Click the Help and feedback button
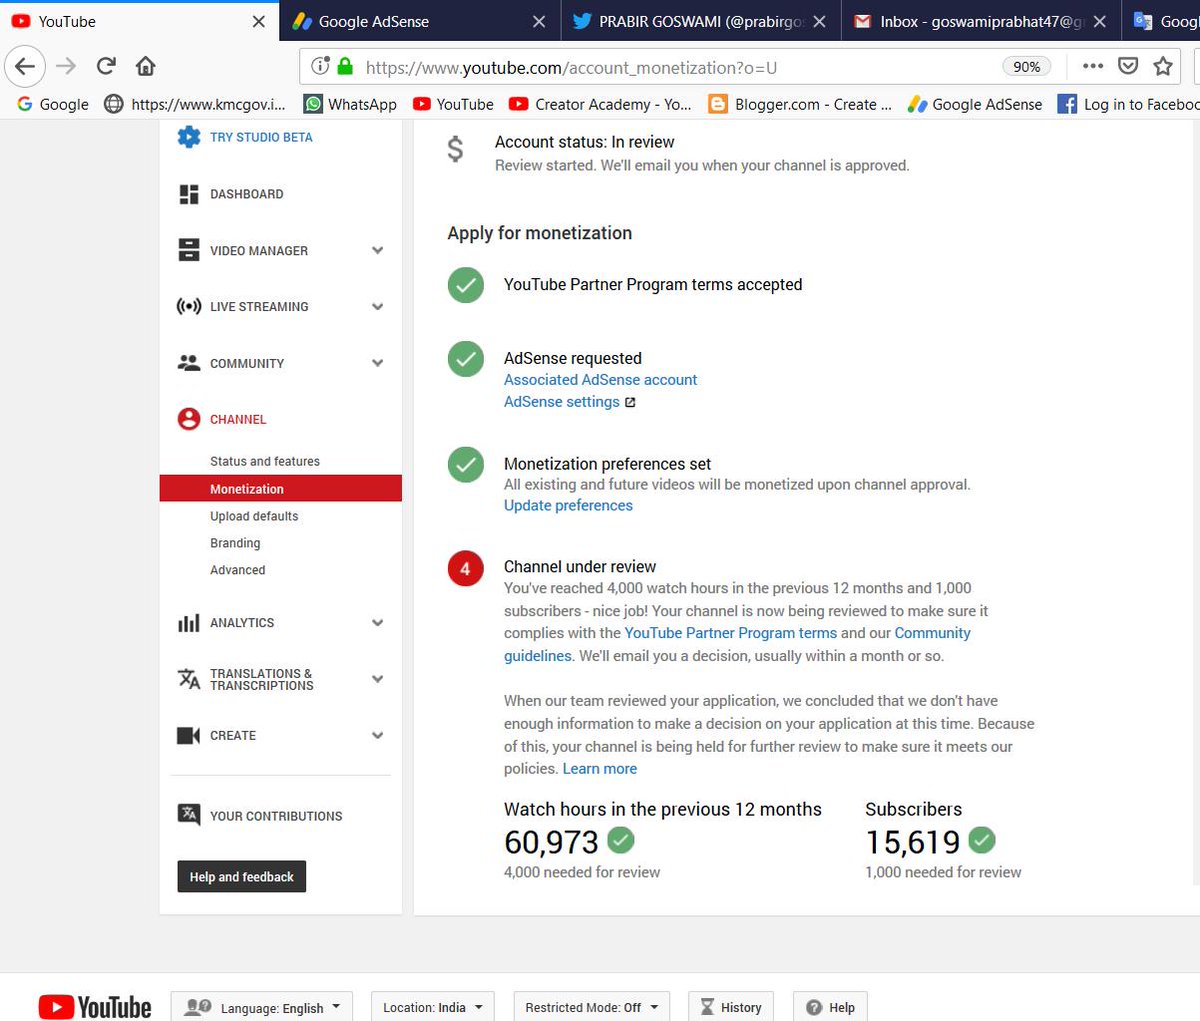The height and width of the screenshot is (1021, 1200). (x=242, y=876)
